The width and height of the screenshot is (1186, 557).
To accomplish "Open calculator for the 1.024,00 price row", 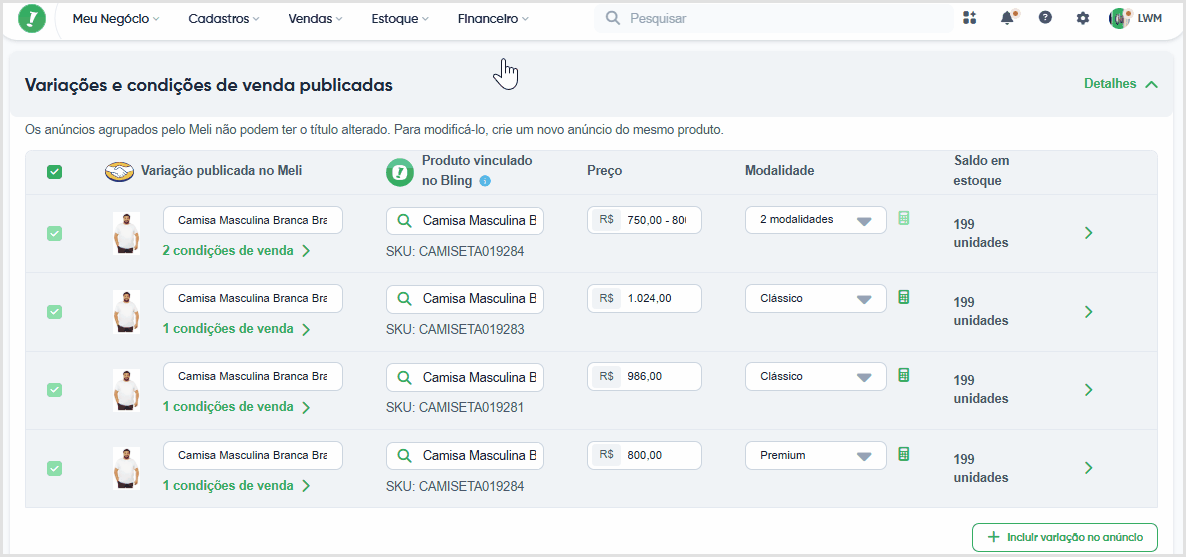I will tap(903, 297).
